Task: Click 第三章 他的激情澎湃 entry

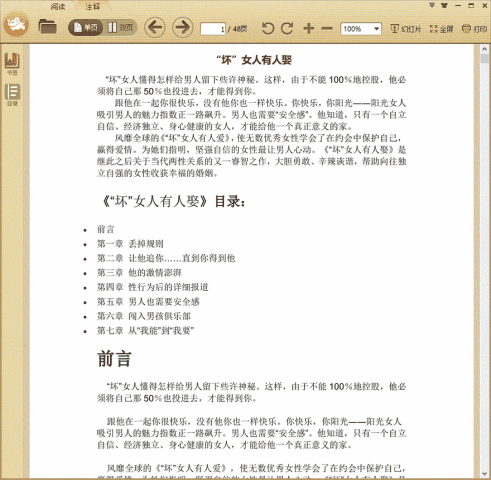Action: point(139,273)
